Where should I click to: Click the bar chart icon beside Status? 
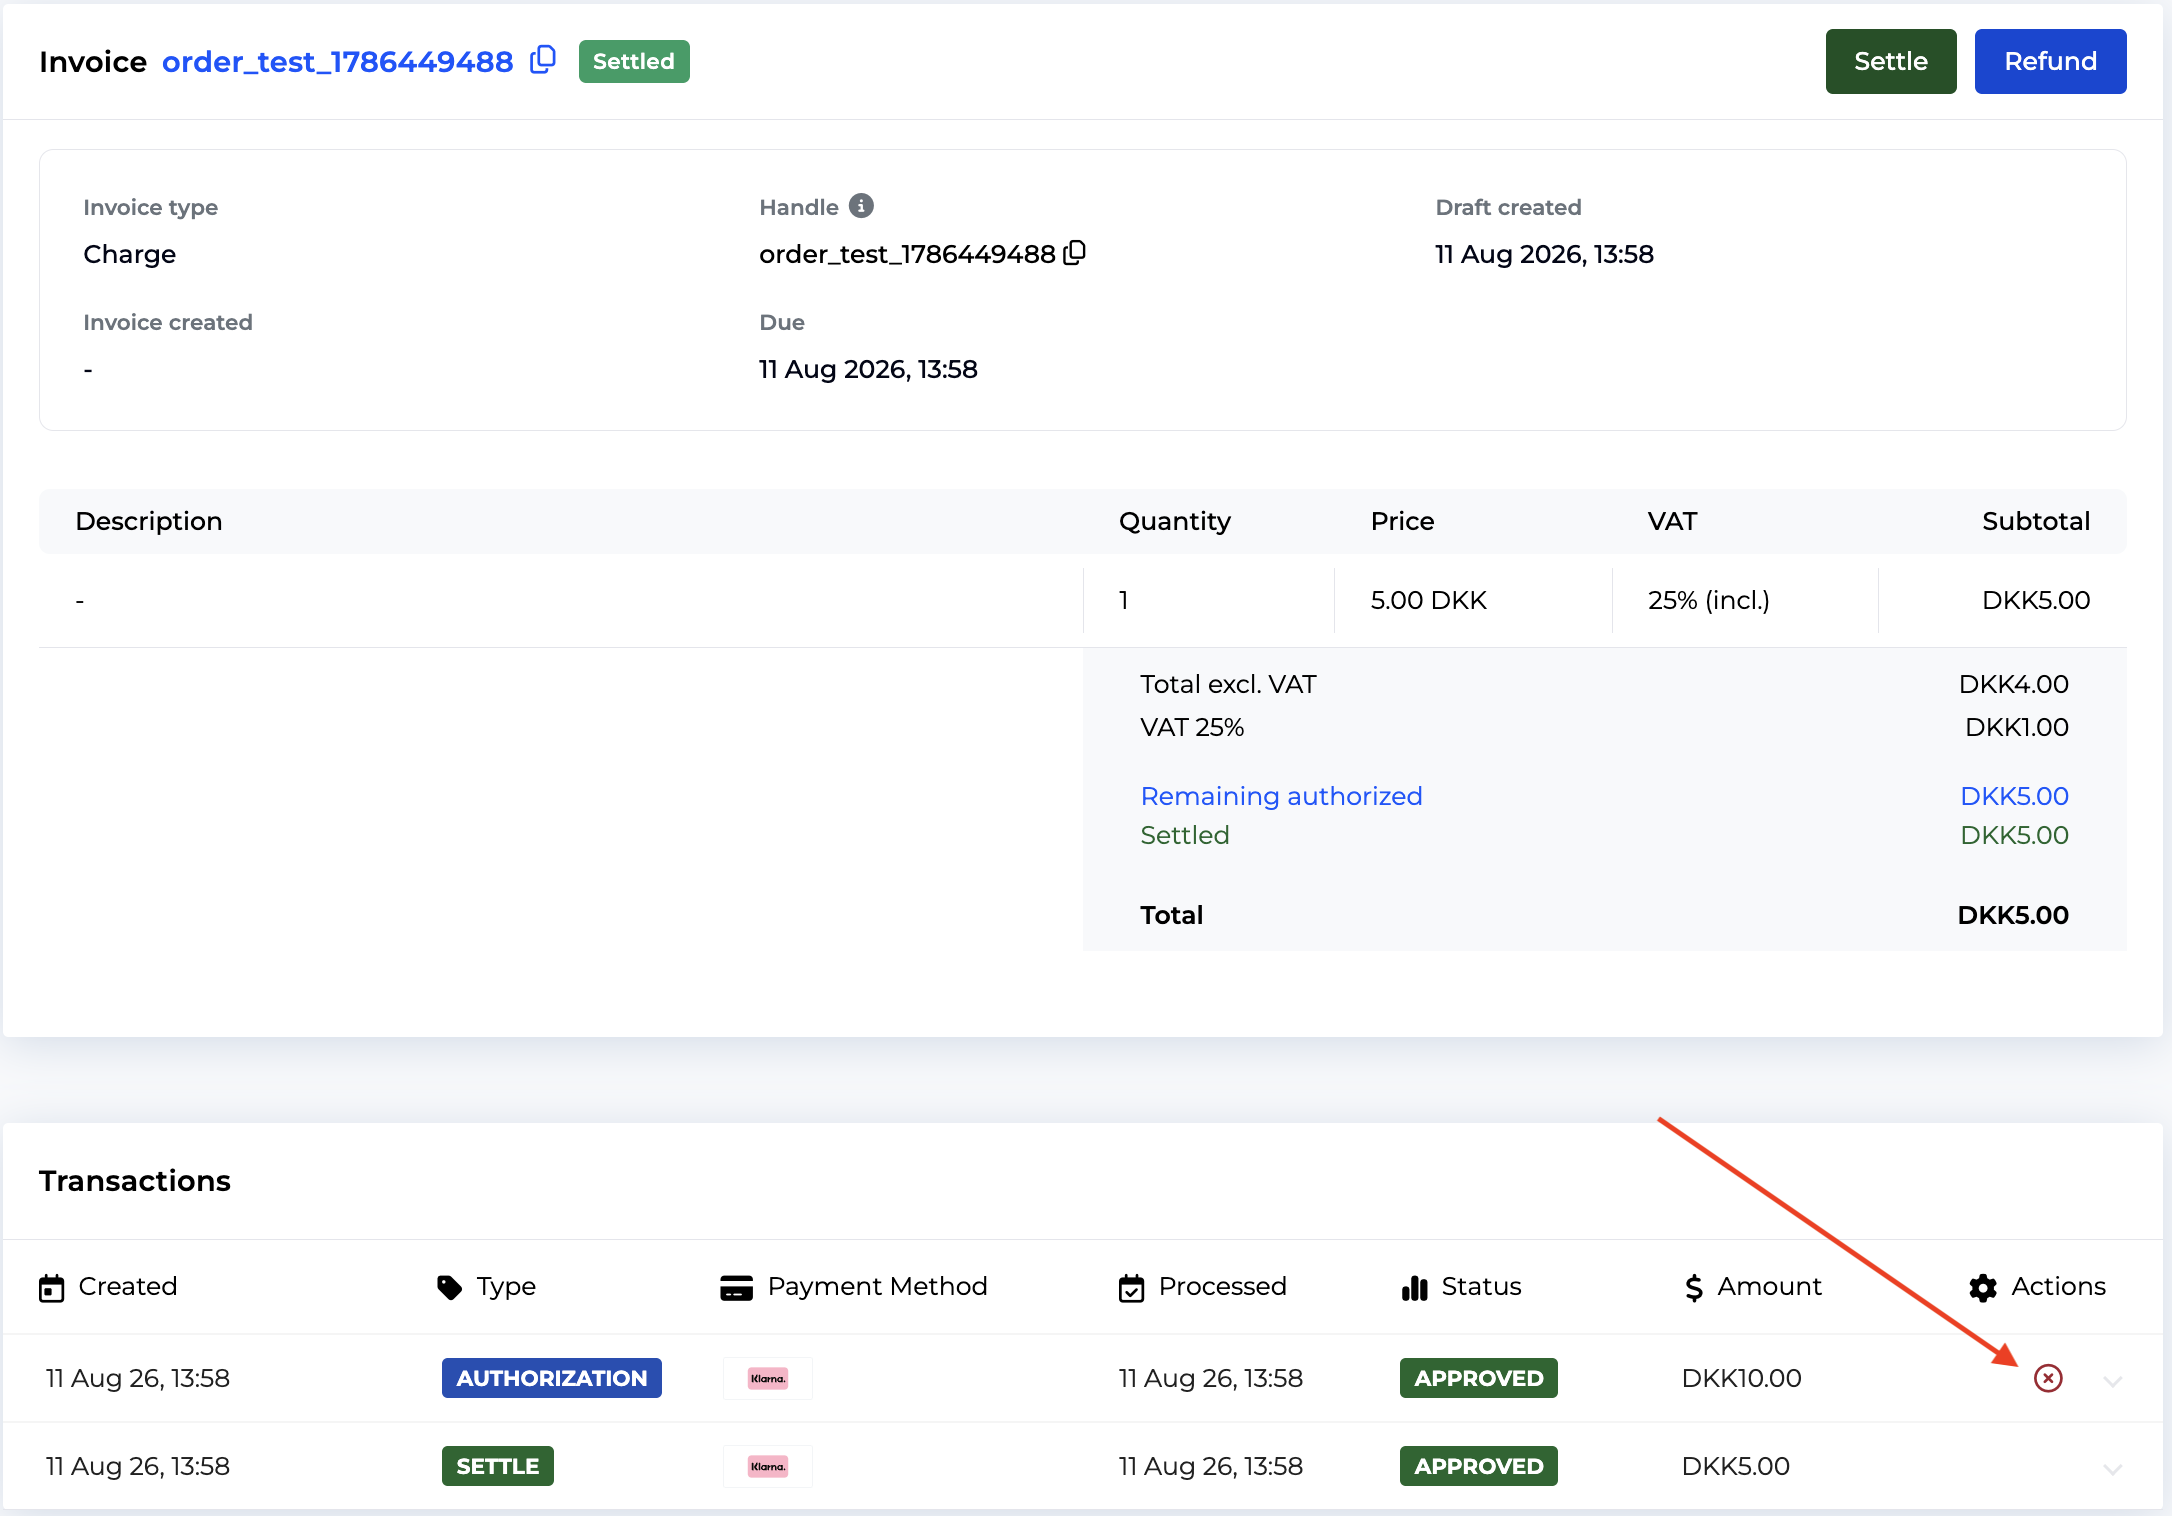pos(1415,1288)
